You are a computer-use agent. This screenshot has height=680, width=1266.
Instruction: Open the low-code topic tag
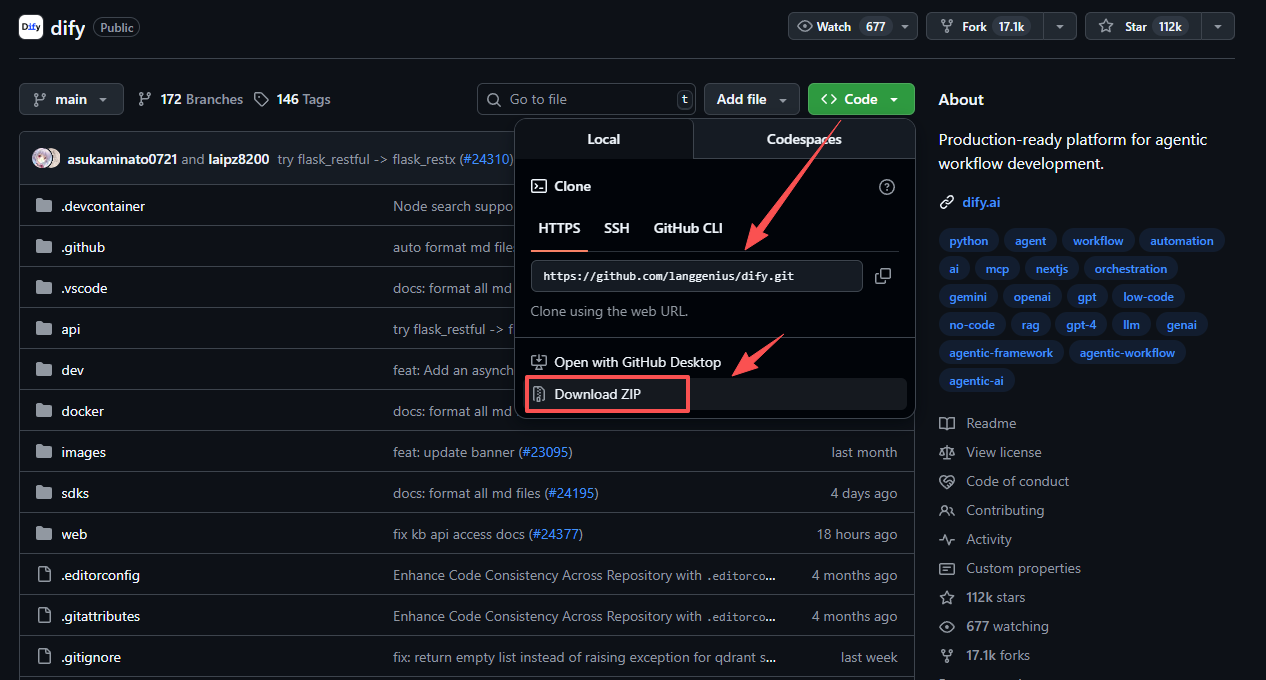coord(1148,297)
